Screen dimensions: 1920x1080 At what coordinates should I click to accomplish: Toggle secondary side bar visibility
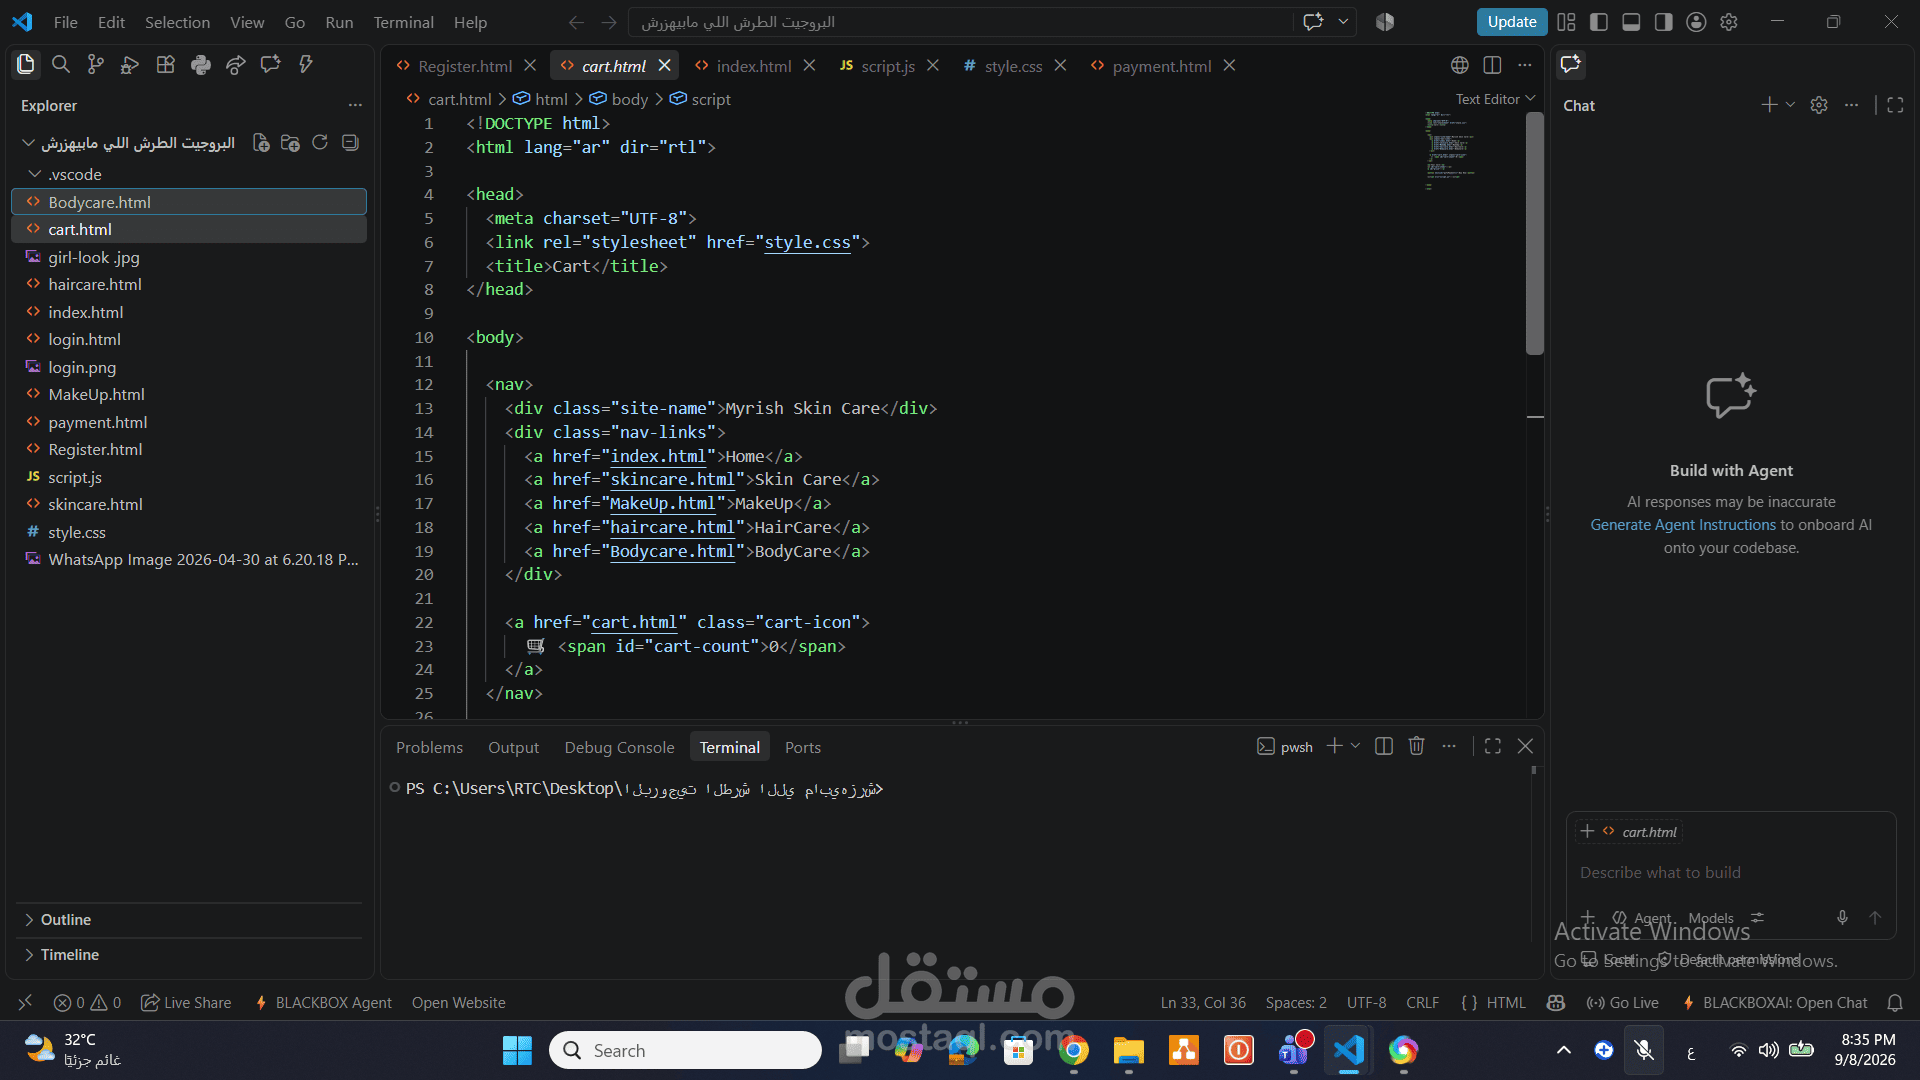click(1663, 22)
